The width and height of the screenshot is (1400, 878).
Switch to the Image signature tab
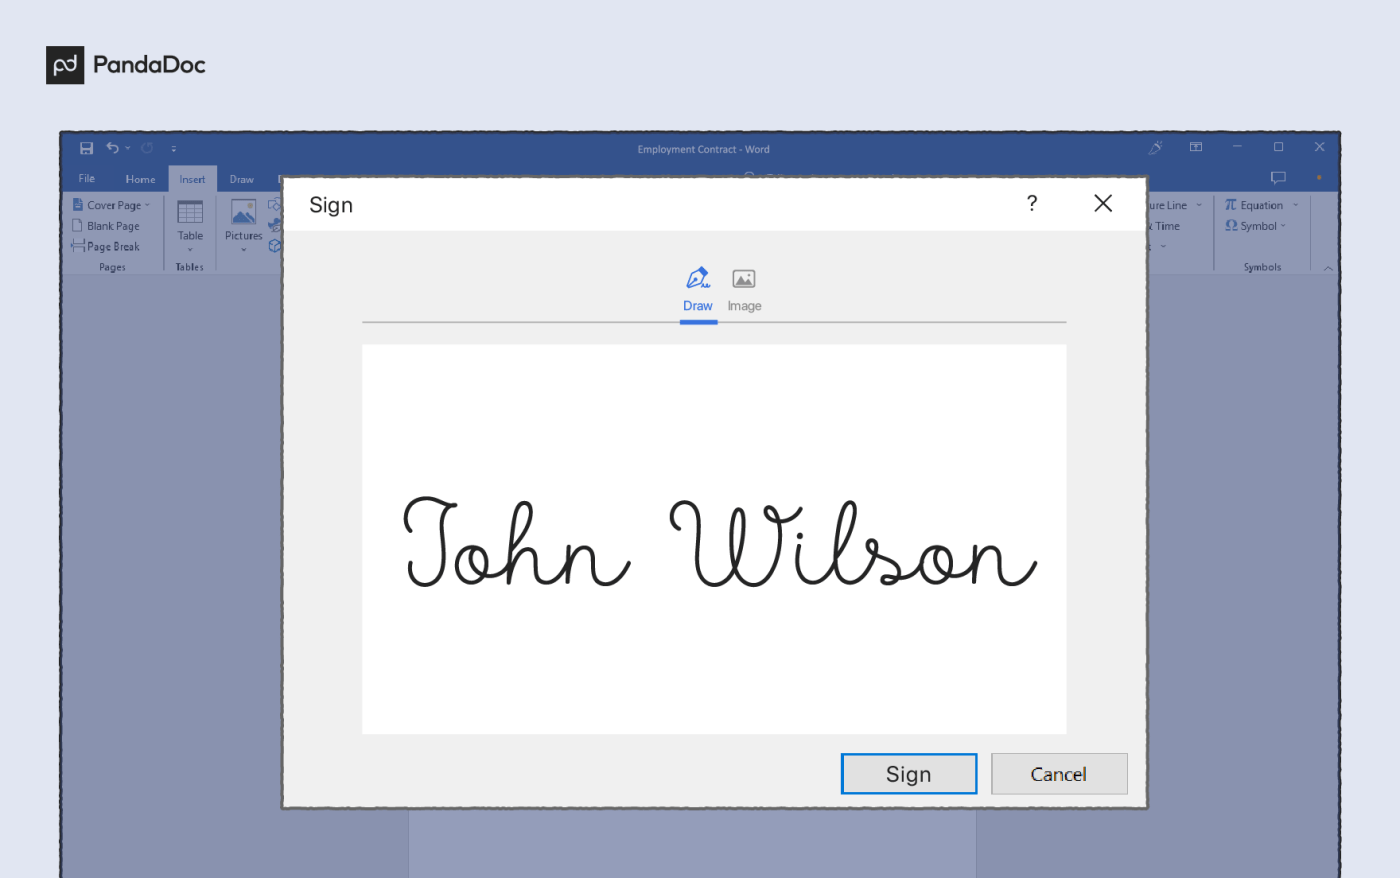coord(744,290)
